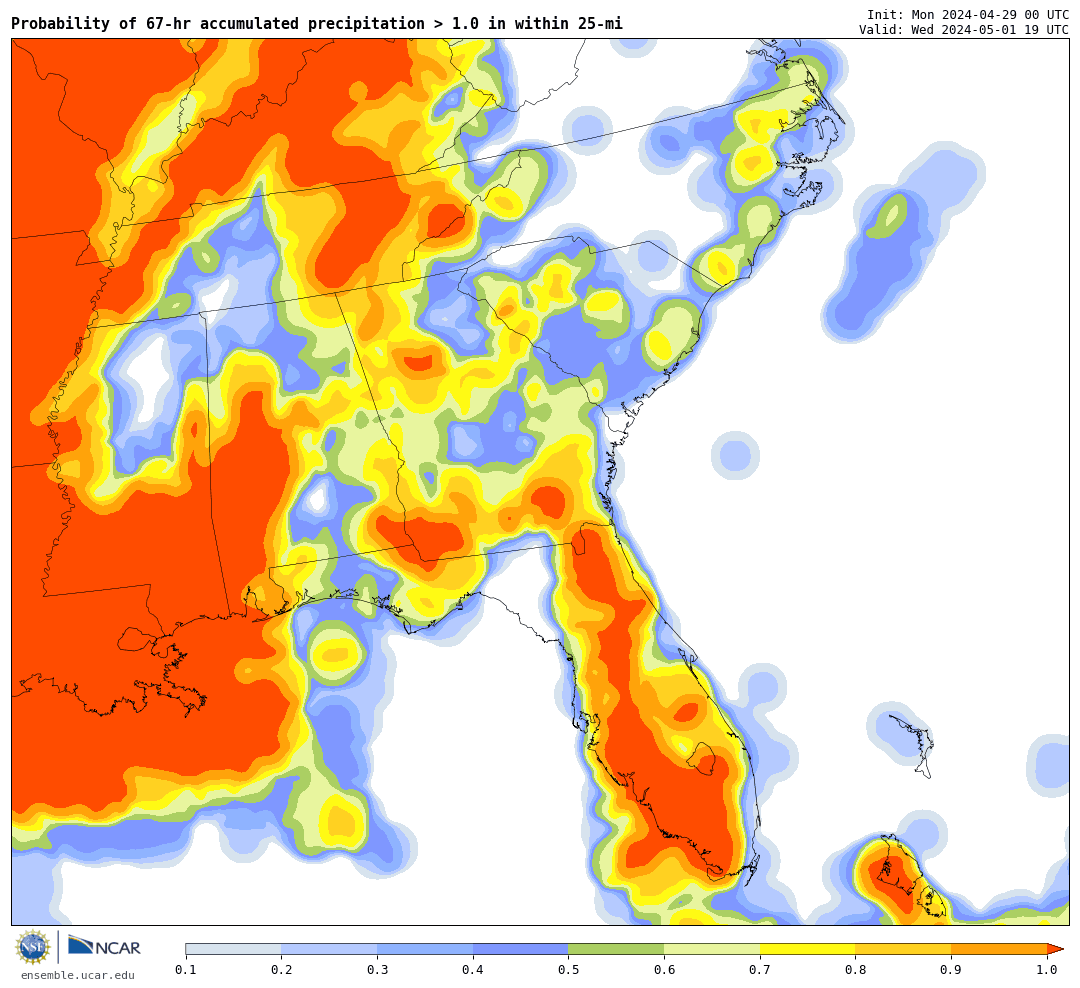Screen dimensions: 1080x988
Task: Click the NSF logo icon
Action: pos(33,947)
